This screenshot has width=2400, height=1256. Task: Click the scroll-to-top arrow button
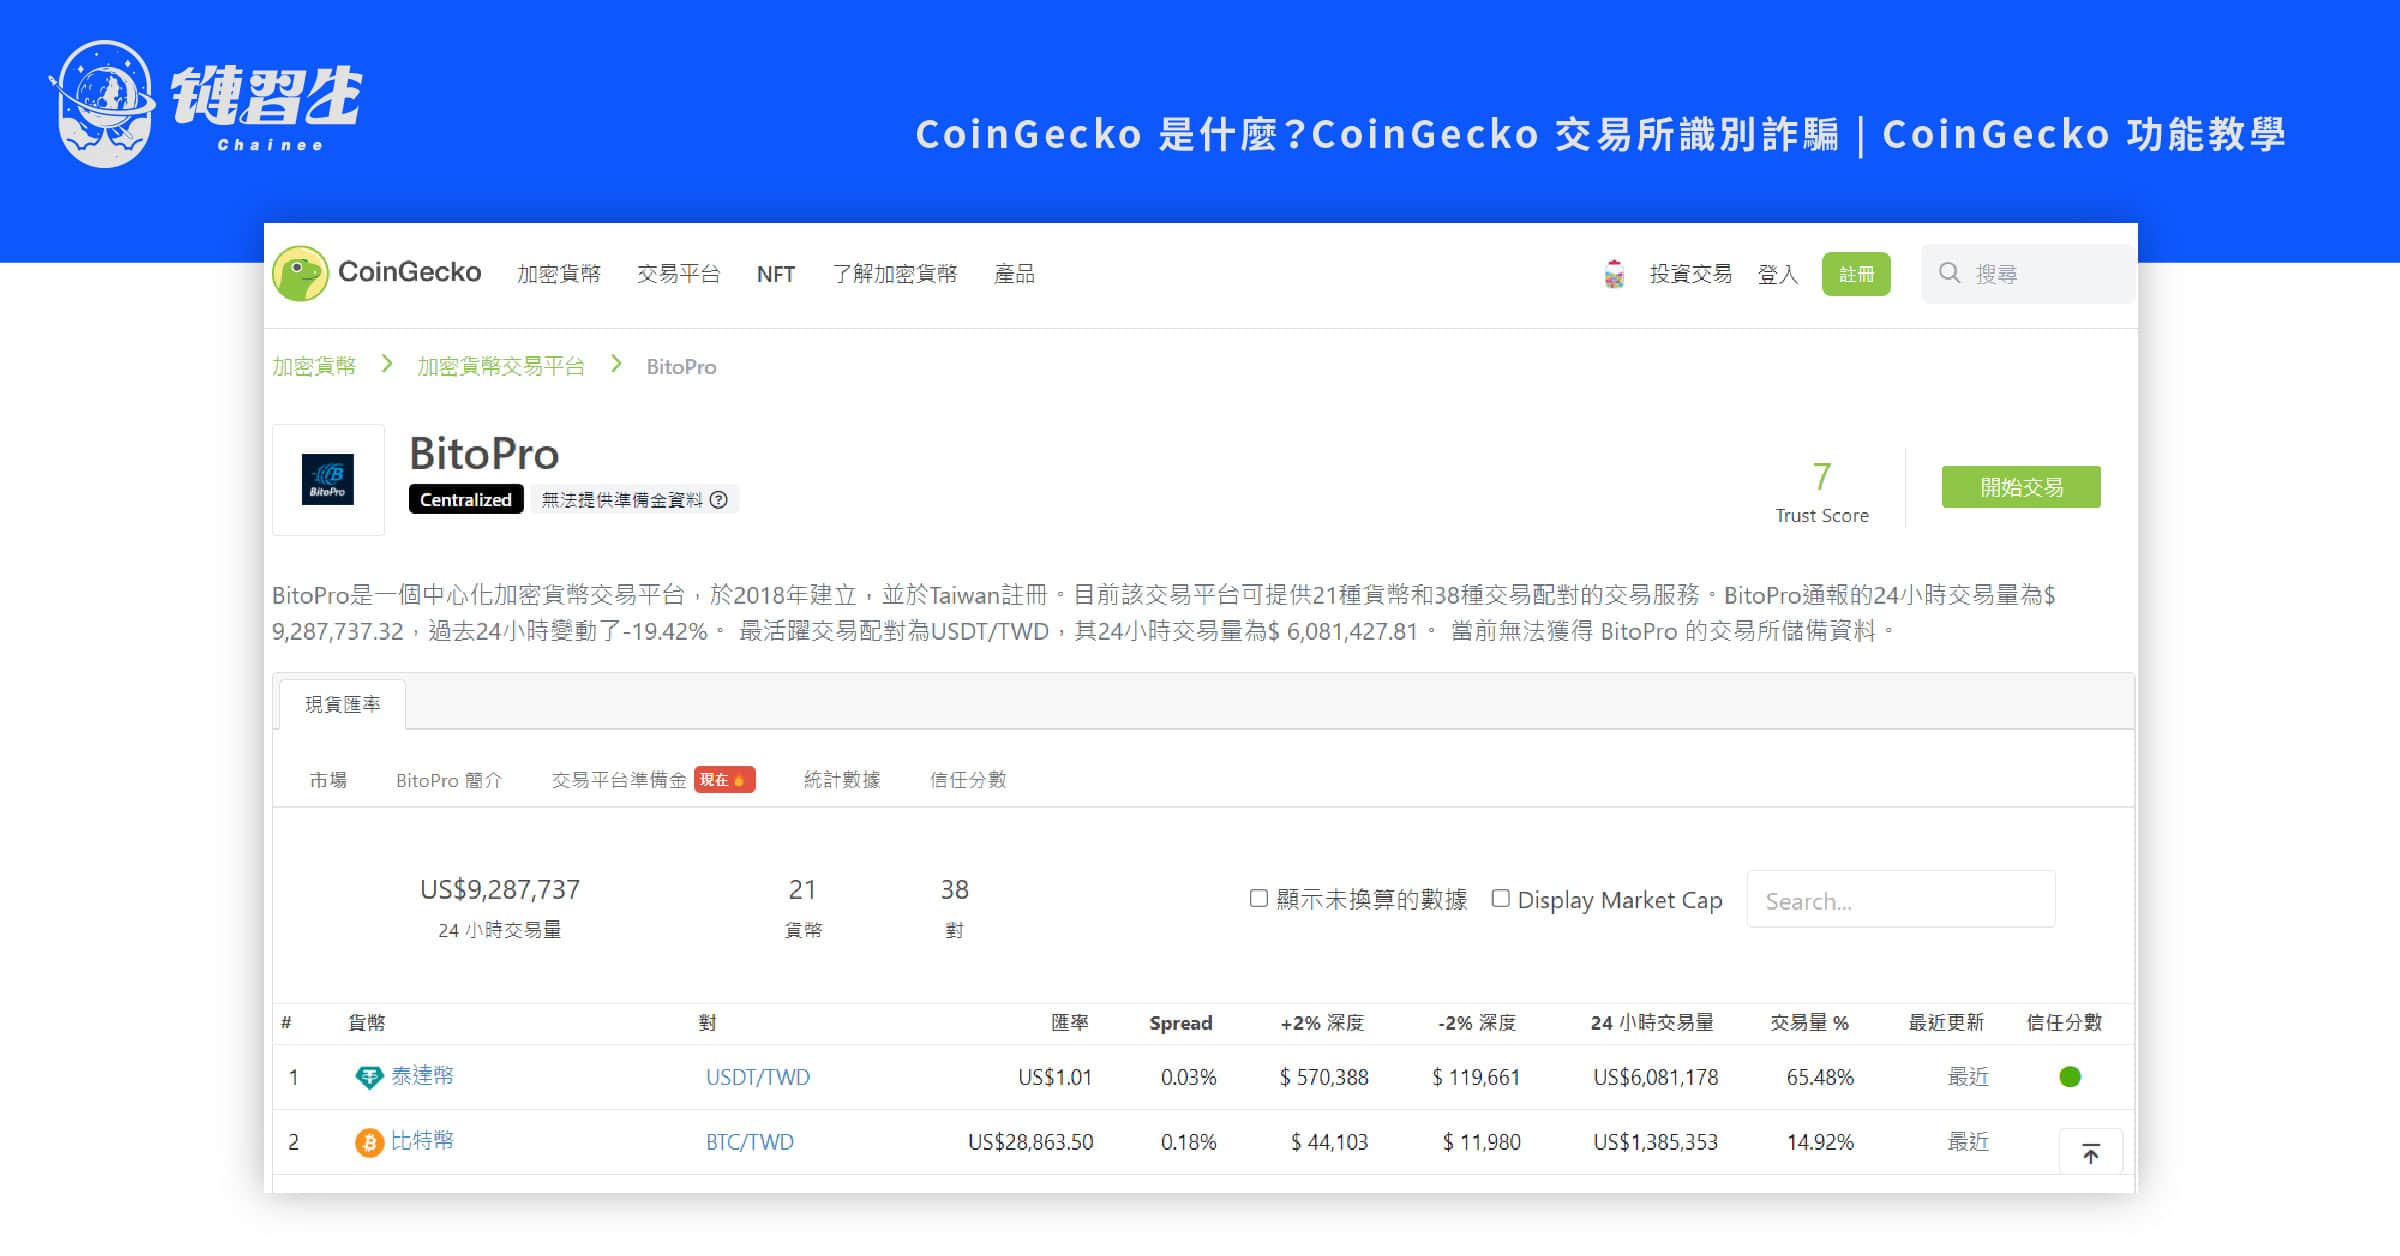click(2090, 1153)
